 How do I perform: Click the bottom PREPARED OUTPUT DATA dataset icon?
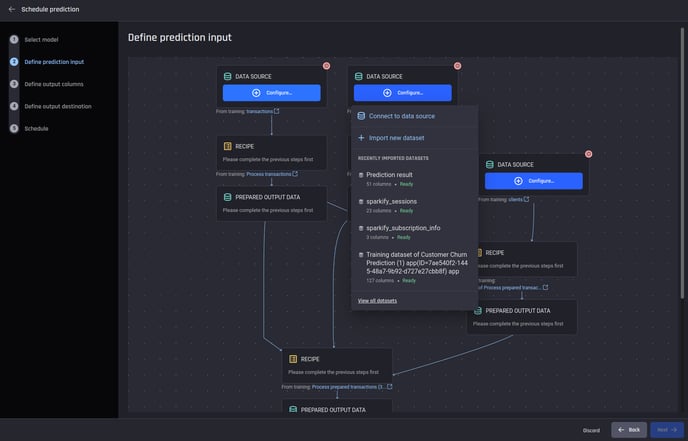click(x=293, y=409)
